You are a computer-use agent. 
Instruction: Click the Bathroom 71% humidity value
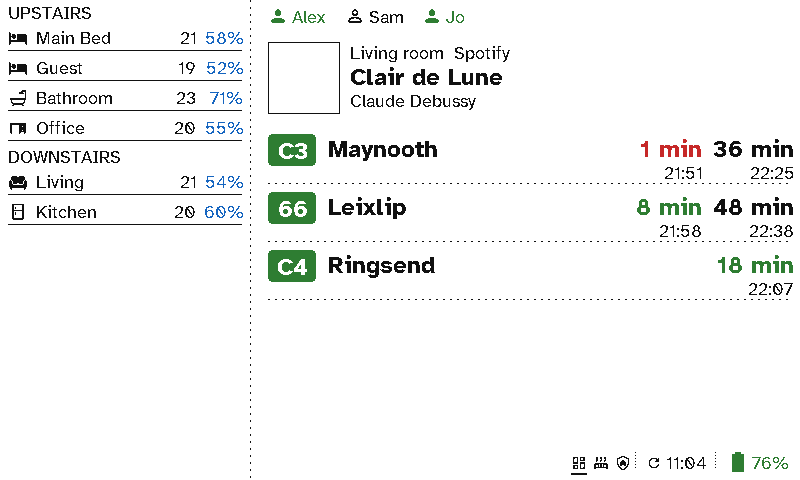tap(226, 98)
